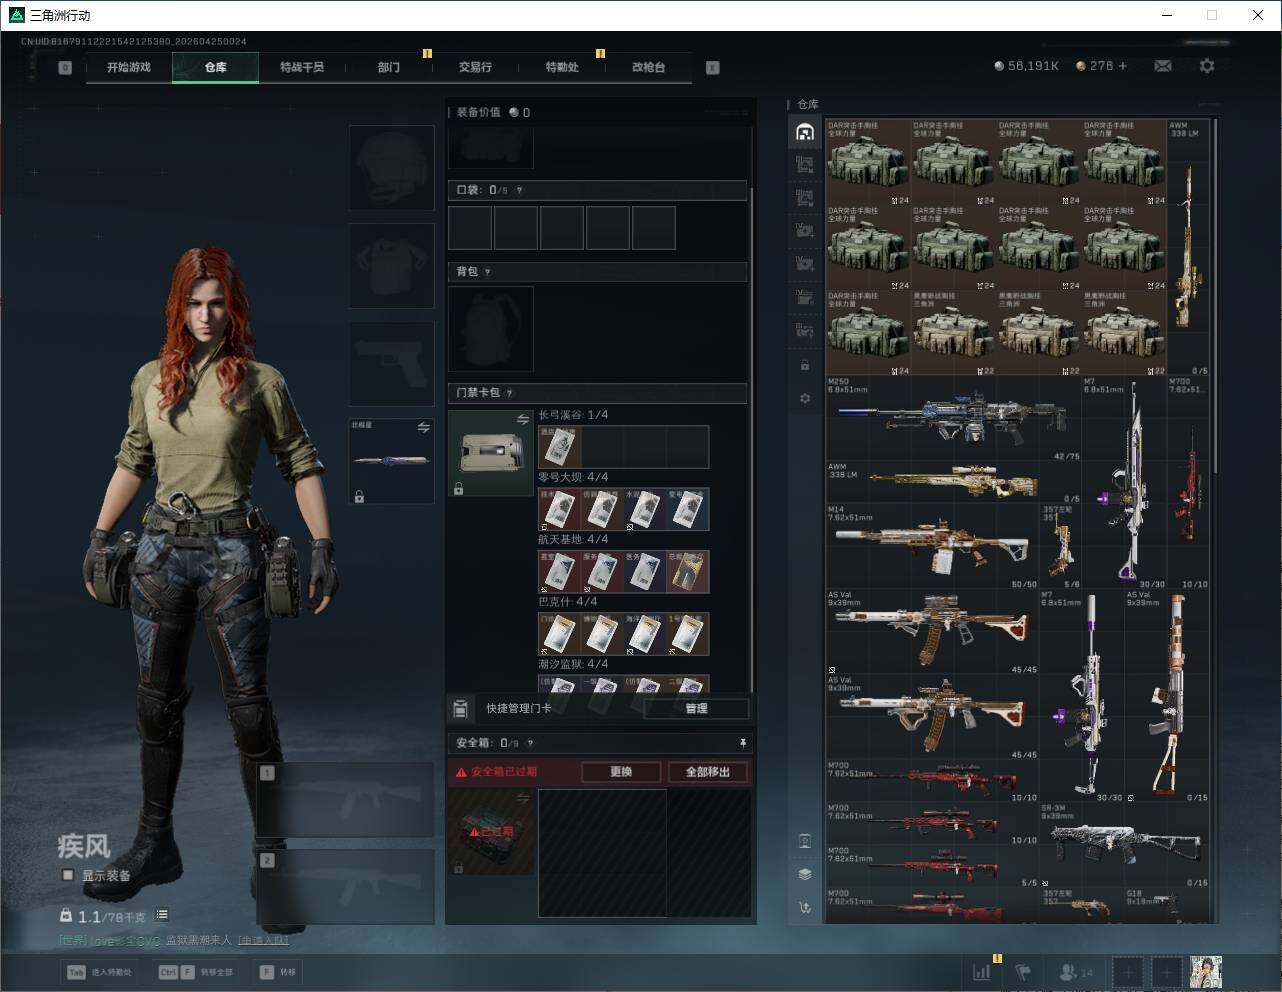The height and width of the screenshot is (992, 1282).
Task: Open the 特勤处 tab
Action: (x=562, y=67)
